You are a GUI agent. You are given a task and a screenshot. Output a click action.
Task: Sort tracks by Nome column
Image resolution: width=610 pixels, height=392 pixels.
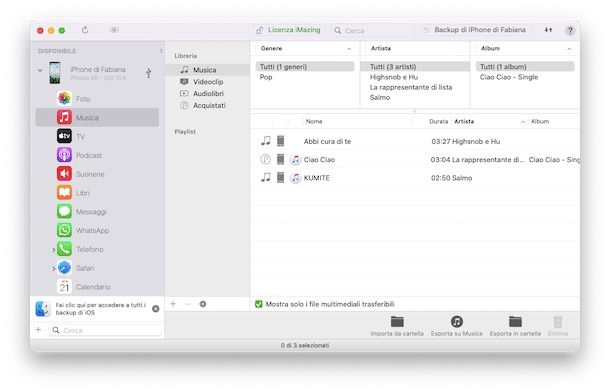[357, 121]
